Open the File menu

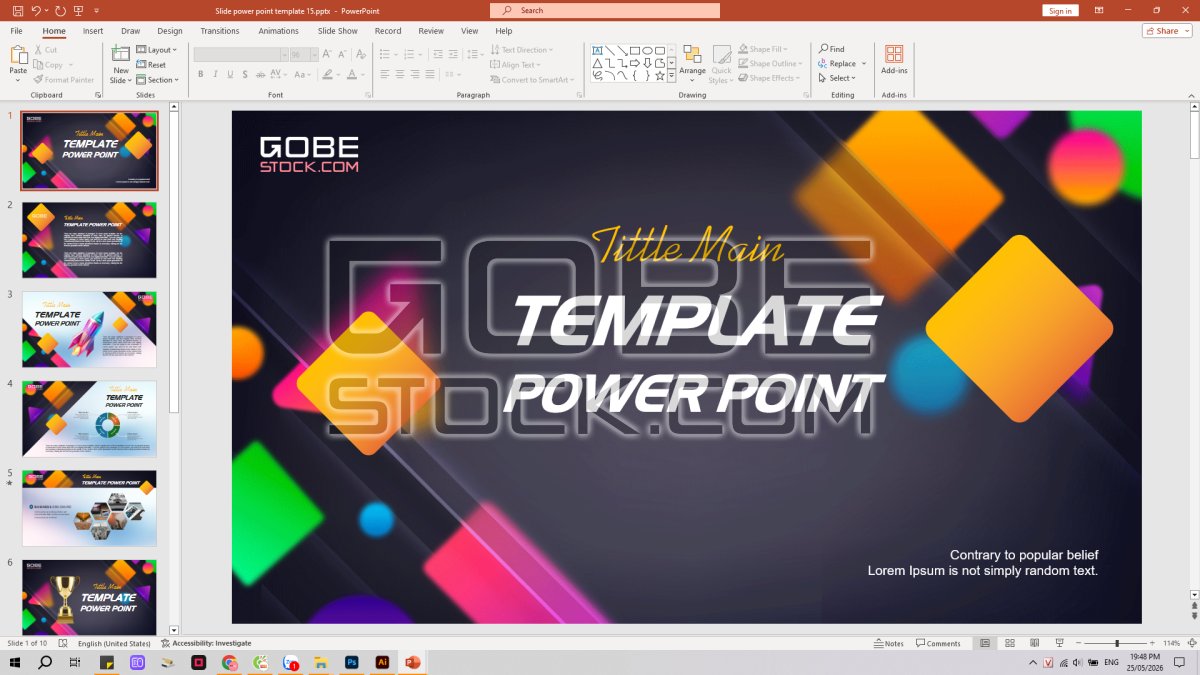tap(17, 31)
